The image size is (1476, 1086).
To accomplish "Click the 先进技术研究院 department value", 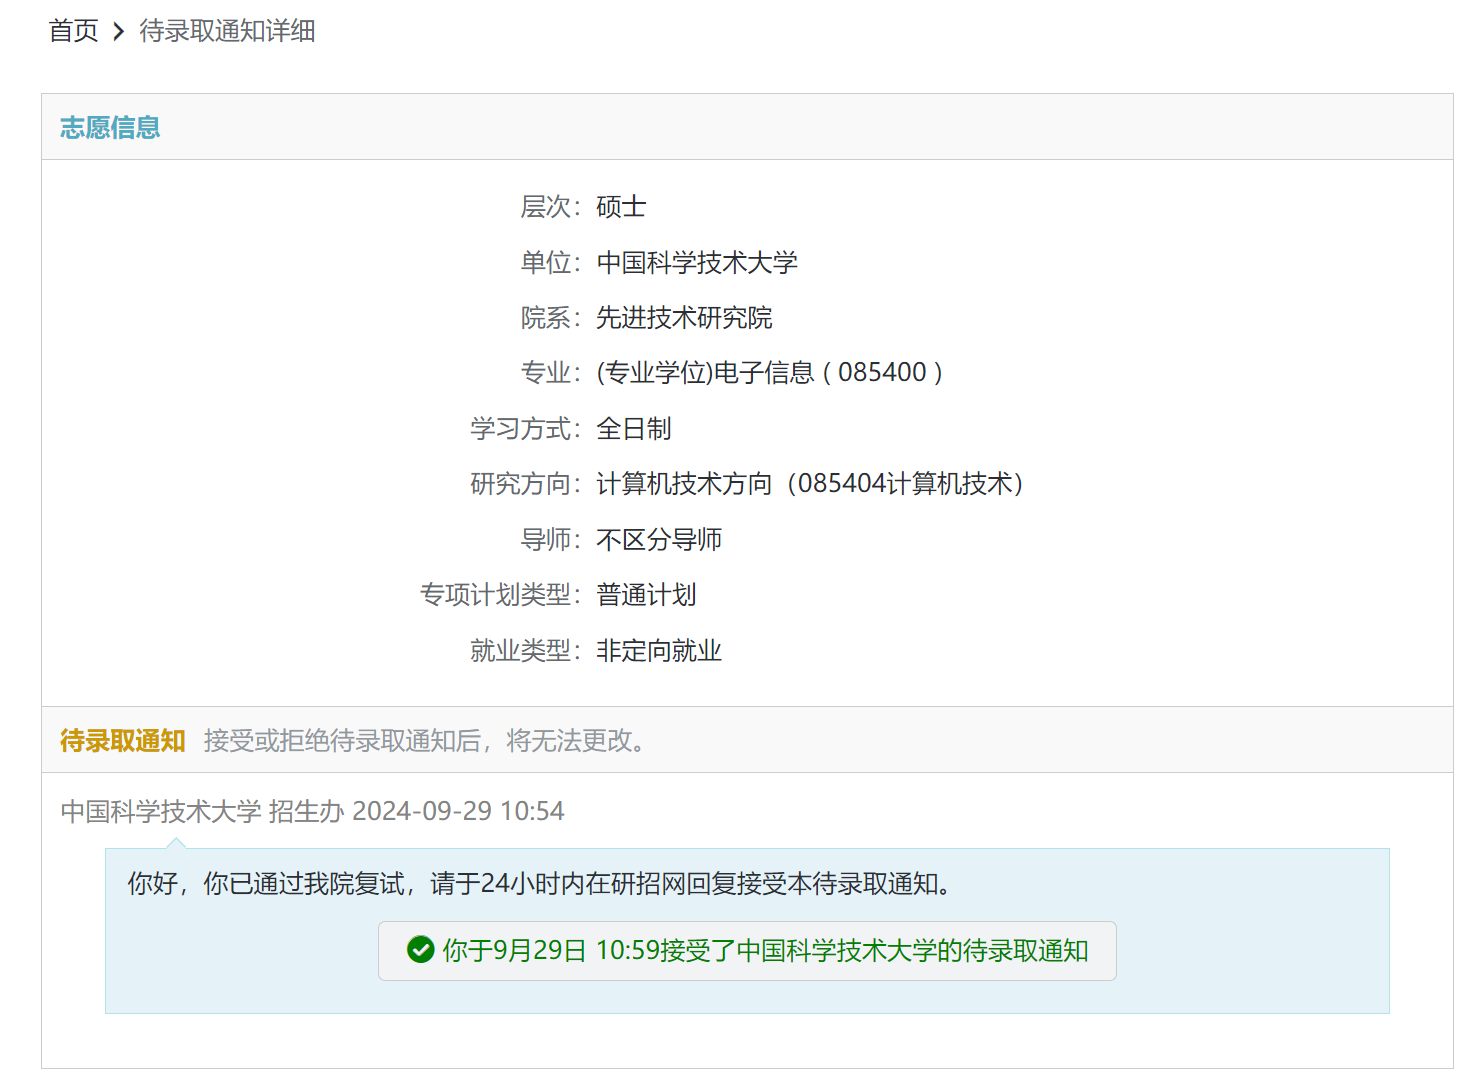I will (x=684, y=318).
